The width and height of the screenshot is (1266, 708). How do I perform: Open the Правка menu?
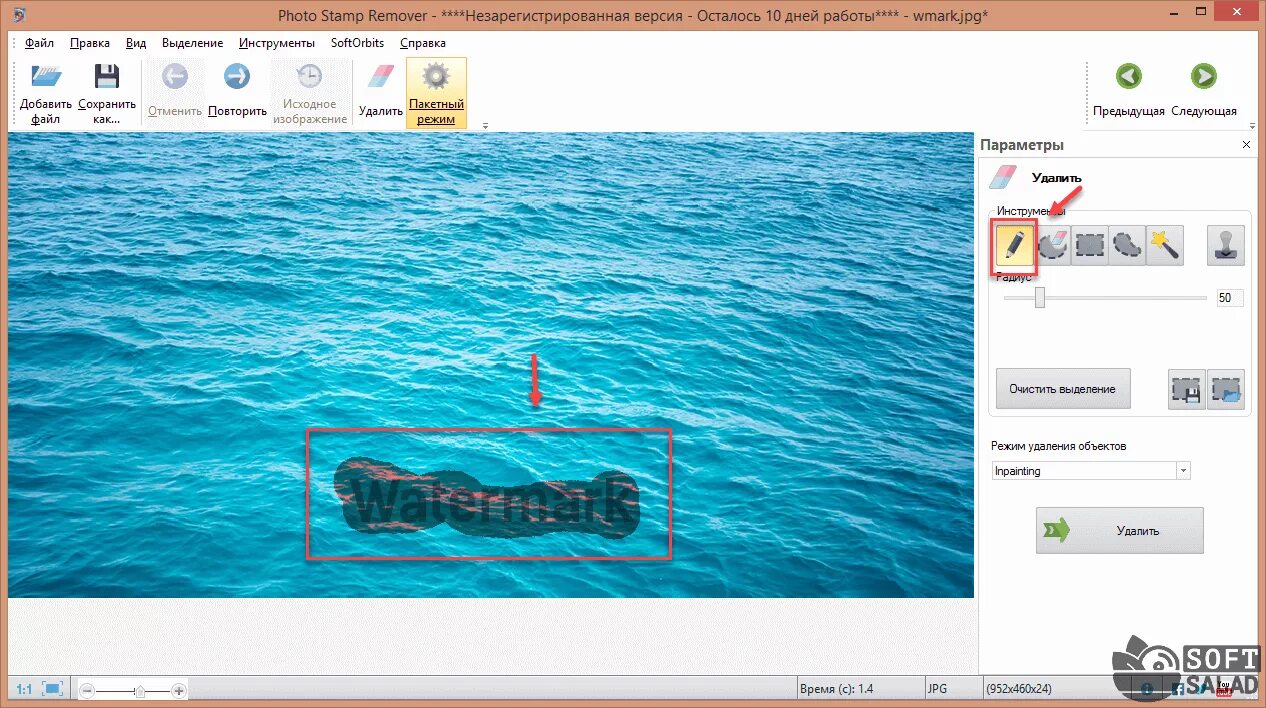(x=90, y=43)
